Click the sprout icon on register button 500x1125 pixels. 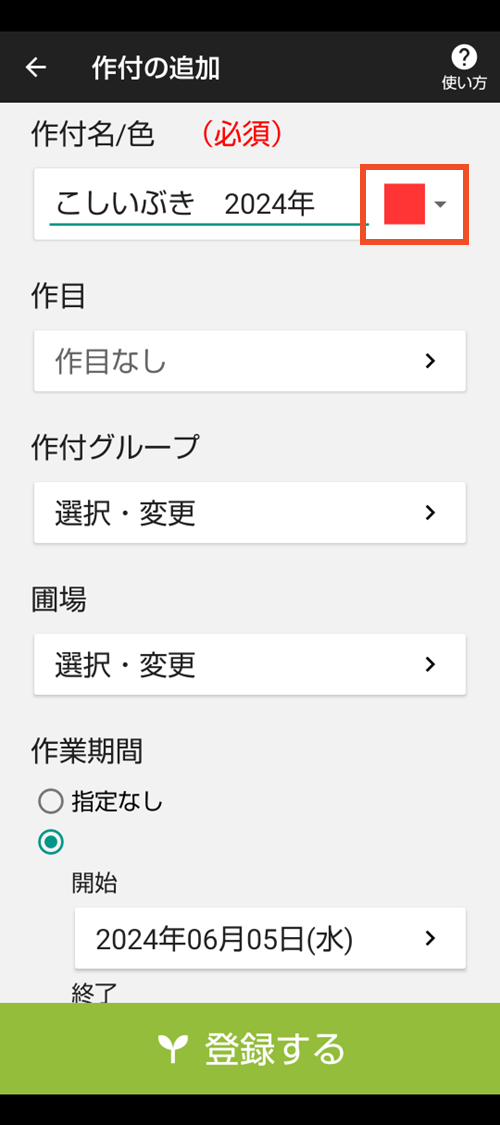coord(173,1049)
